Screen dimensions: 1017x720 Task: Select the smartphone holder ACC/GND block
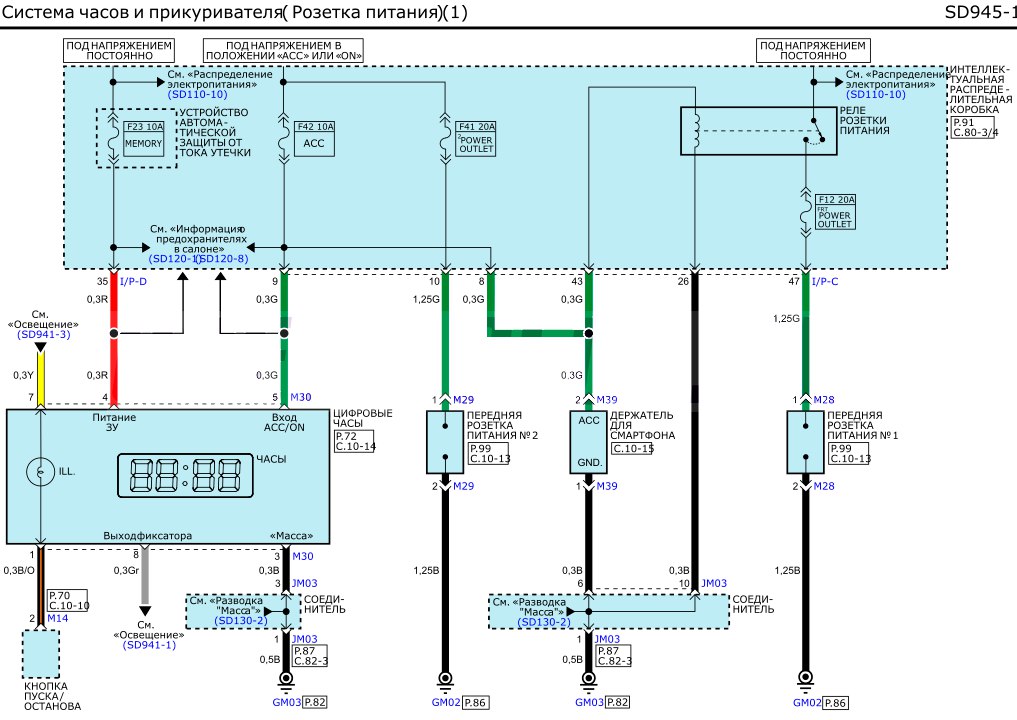click(588, 440)
